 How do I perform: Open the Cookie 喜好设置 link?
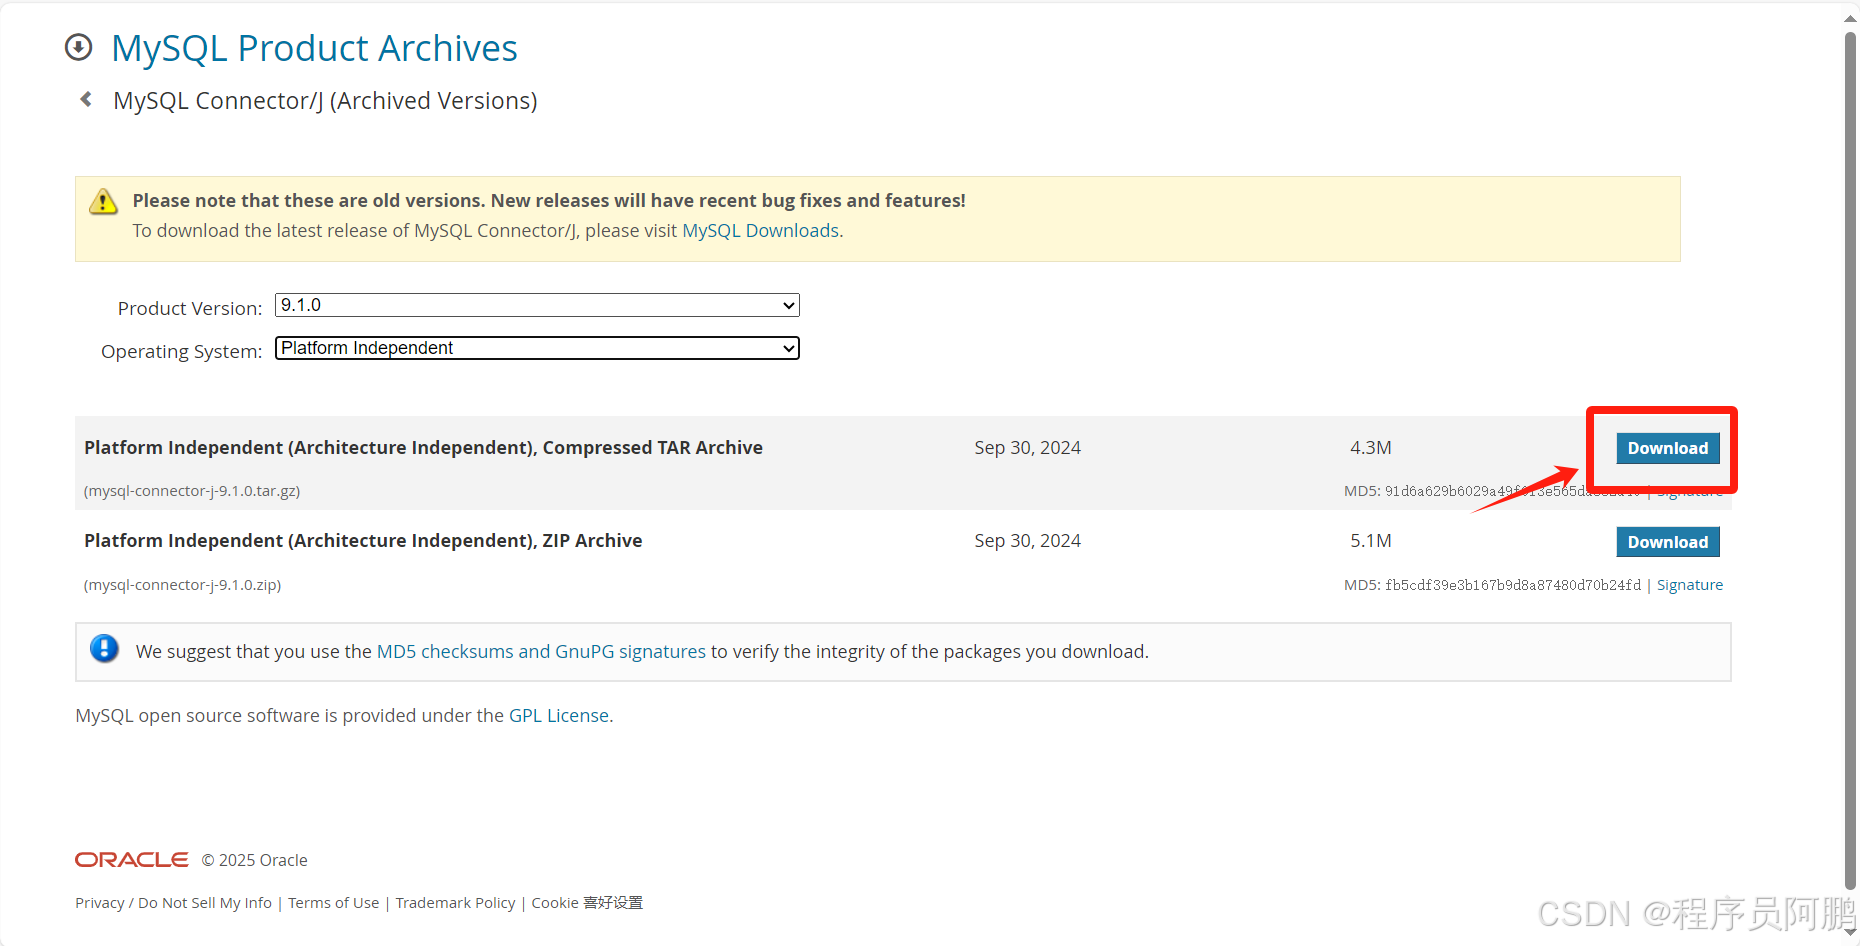[587, 903]
